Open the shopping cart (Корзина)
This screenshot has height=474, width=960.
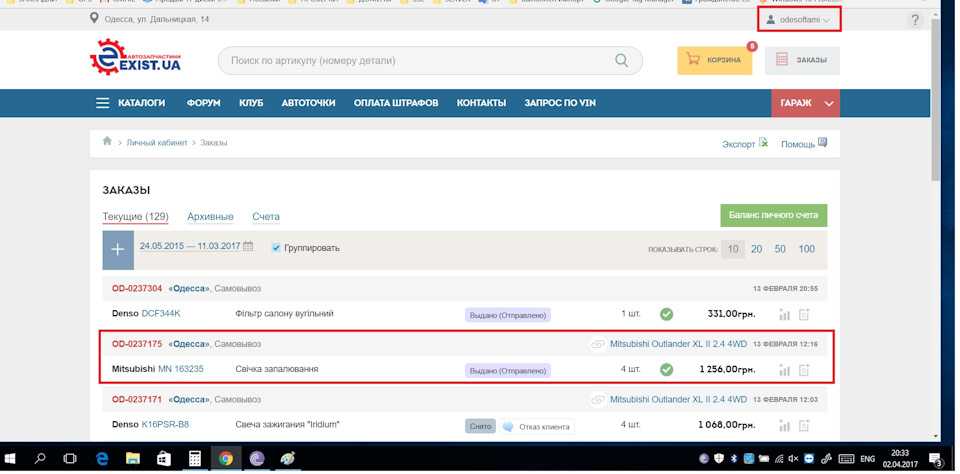pos(715,60)
